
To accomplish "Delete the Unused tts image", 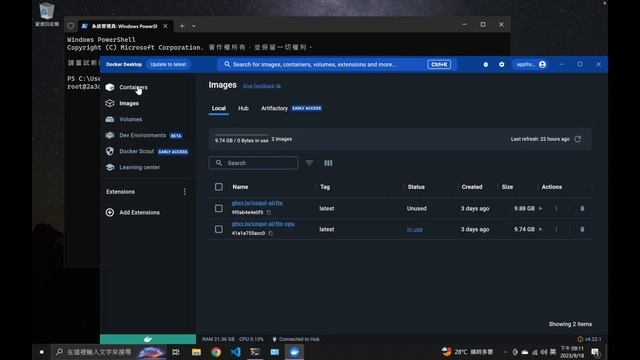I will (582, 209).
